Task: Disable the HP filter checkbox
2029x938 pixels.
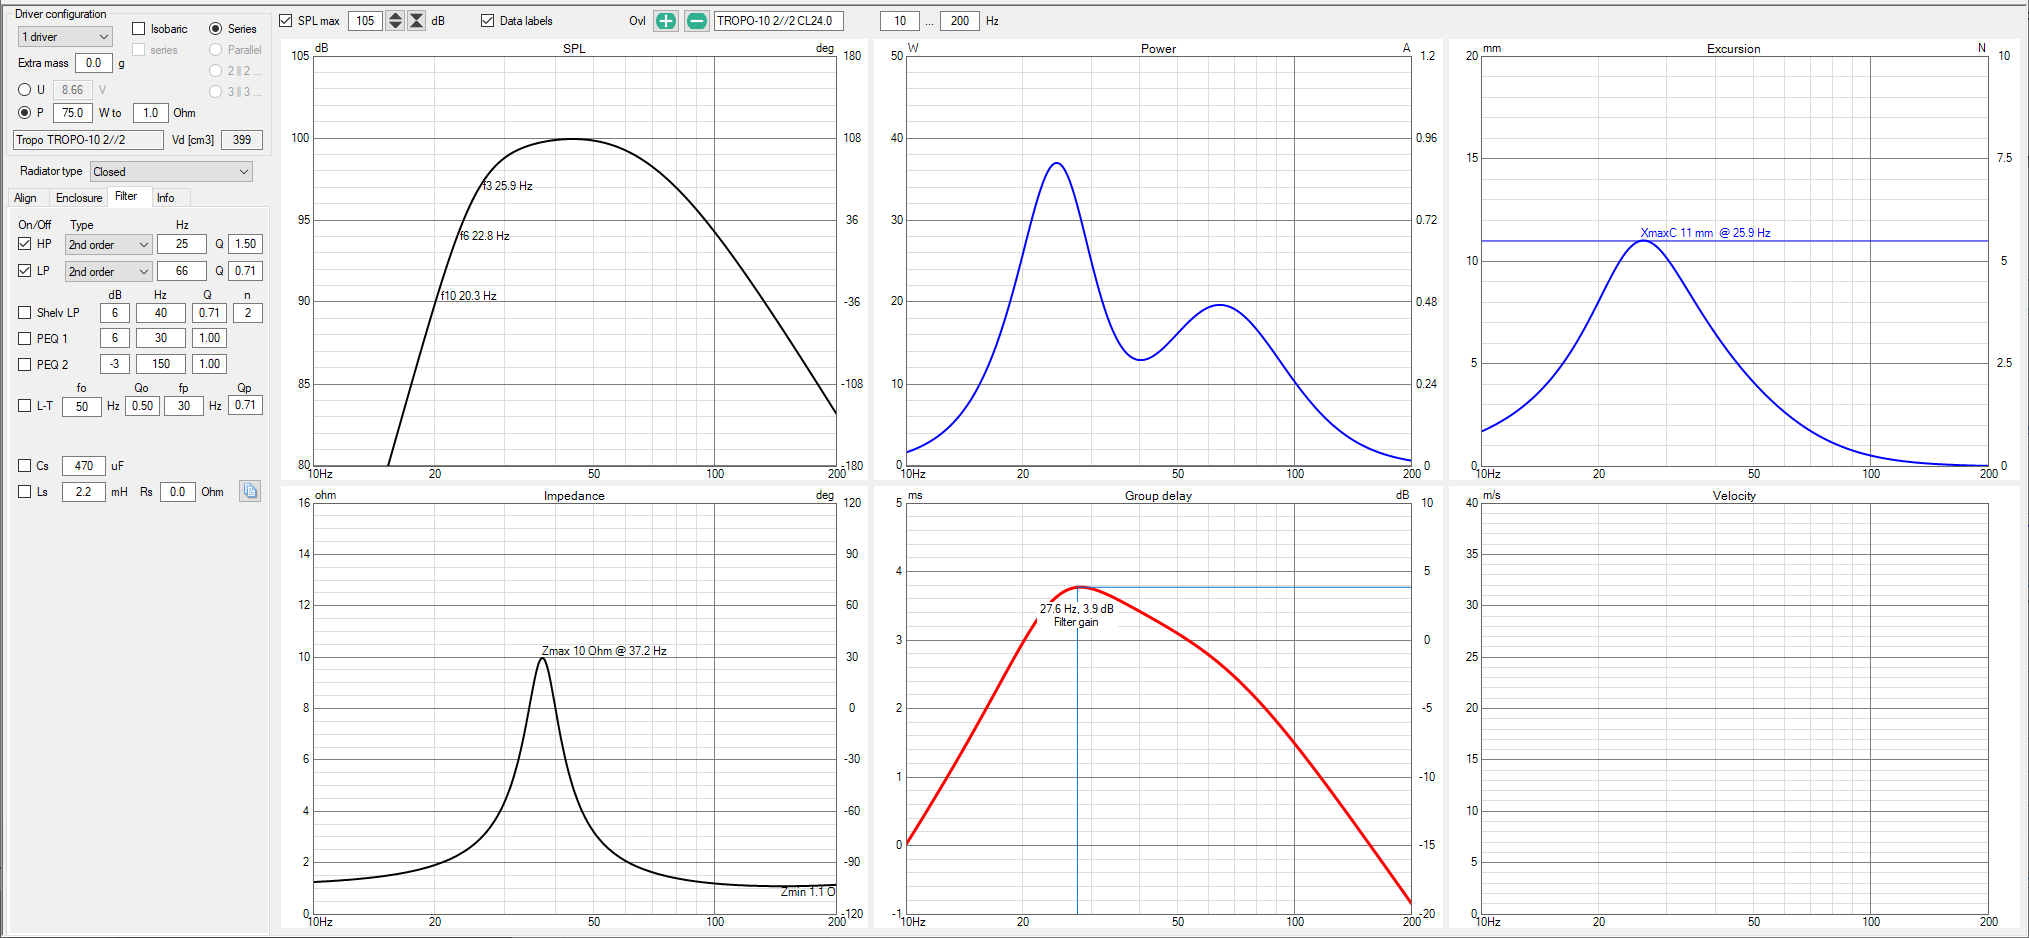Action: click(x=25, y=244)
